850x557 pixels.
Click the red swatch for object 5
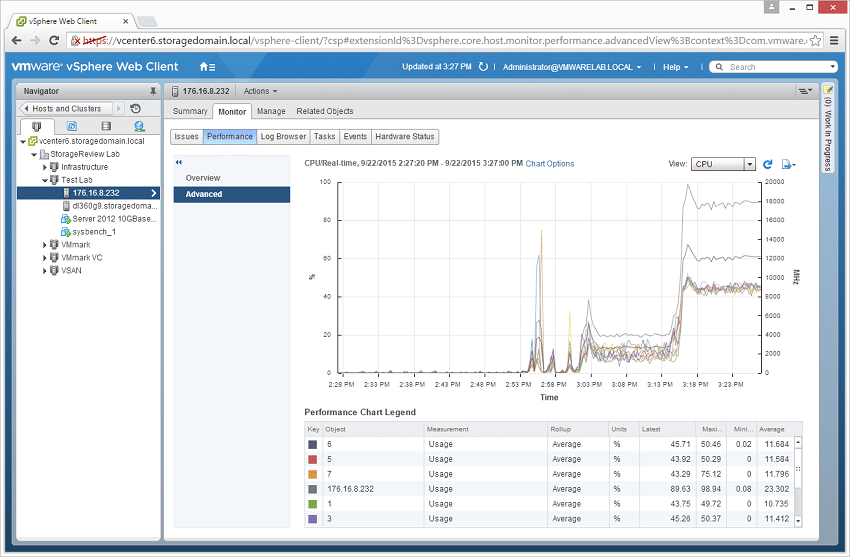point(313,459)
